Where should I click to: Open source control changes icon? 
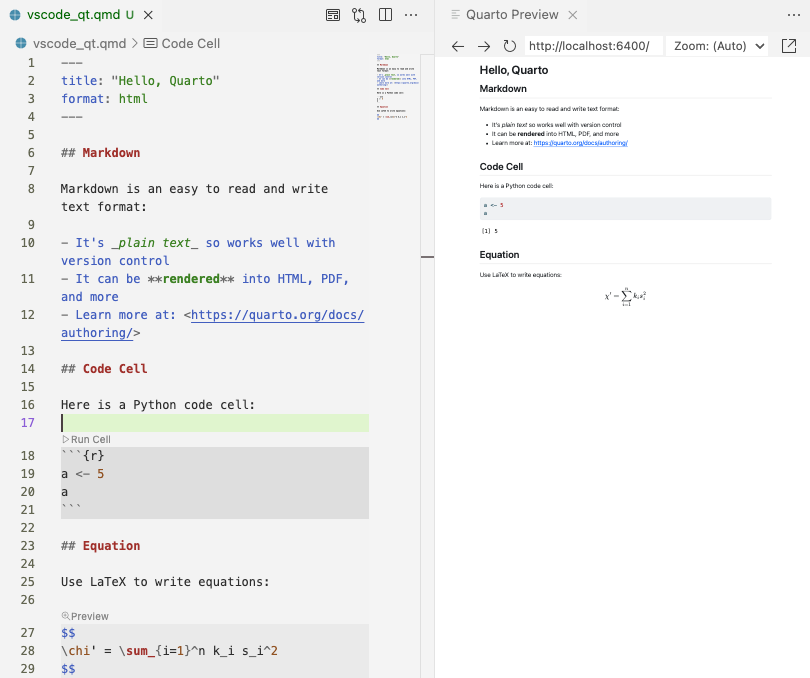(x=359, y=15)
